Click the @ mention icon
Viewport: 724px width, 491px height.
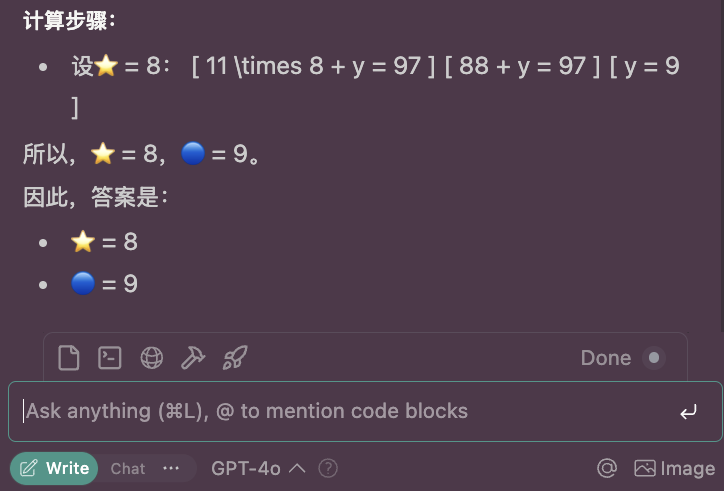click(x=606, y=468)
